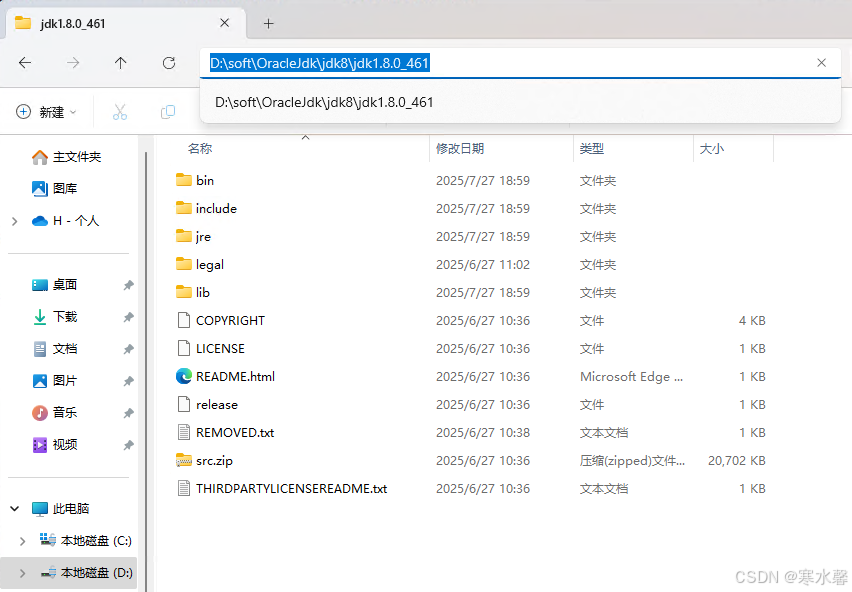
Task: Sort by 名称 (Name) column header
Action: click(x=200, y=148)
